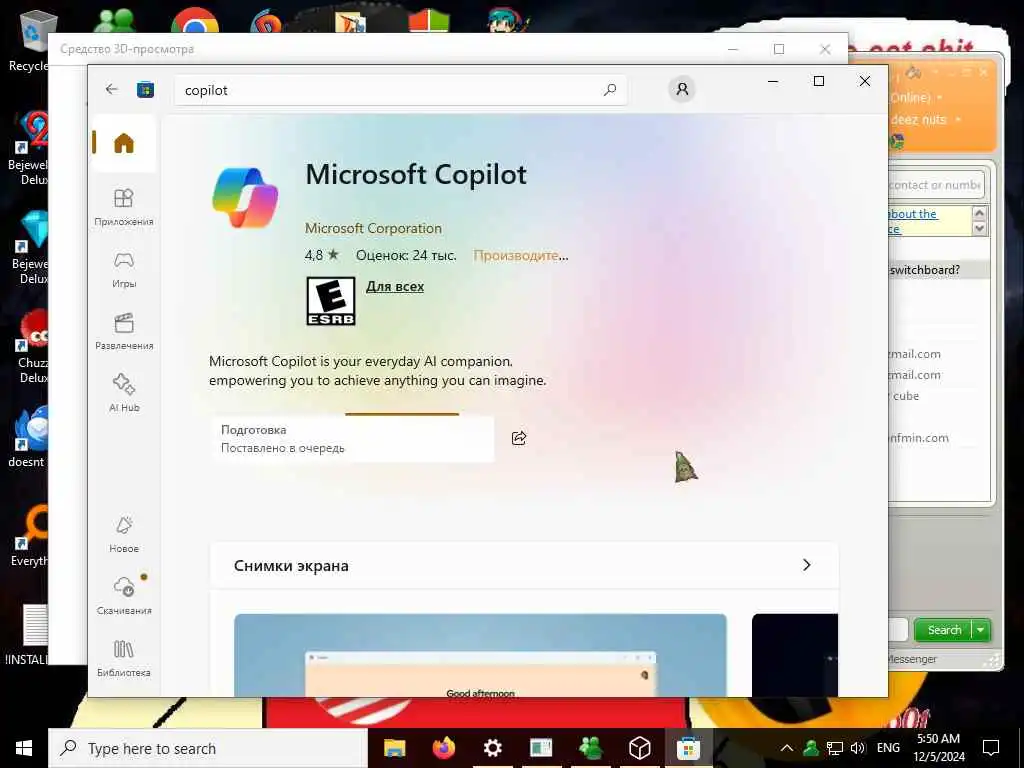Open the first Copilot screenshot thumbnail
Screen dimensions: 1024x768
point(480,655)
